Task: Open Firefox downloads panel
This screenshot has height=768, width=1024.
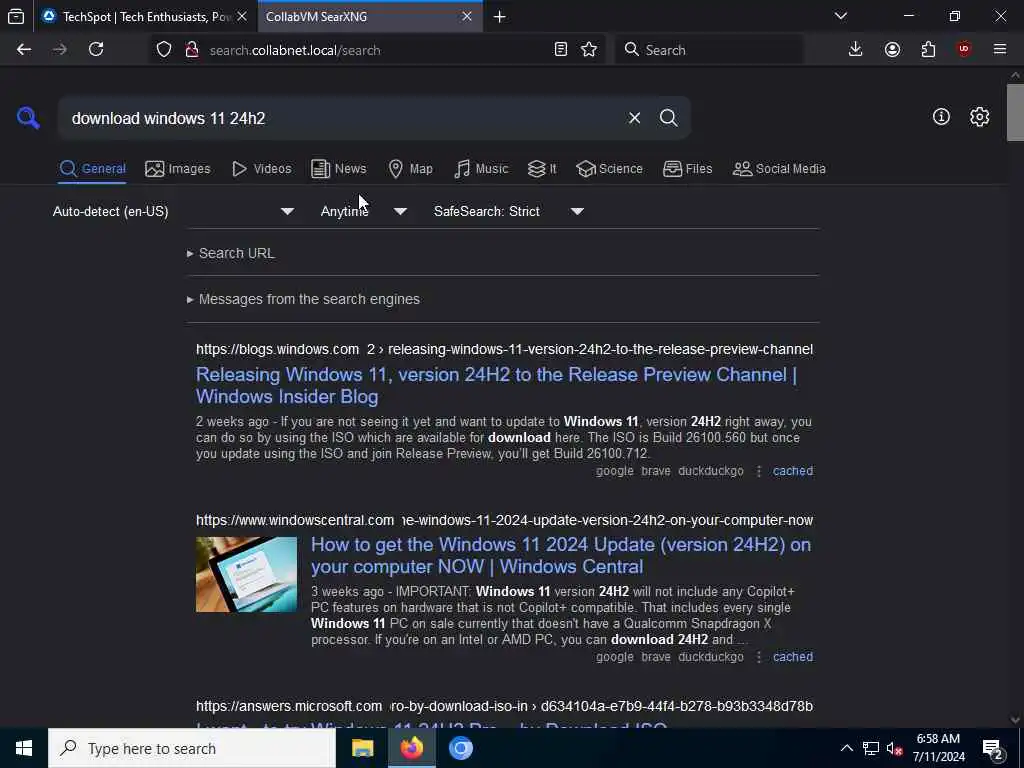Action: 856,50
